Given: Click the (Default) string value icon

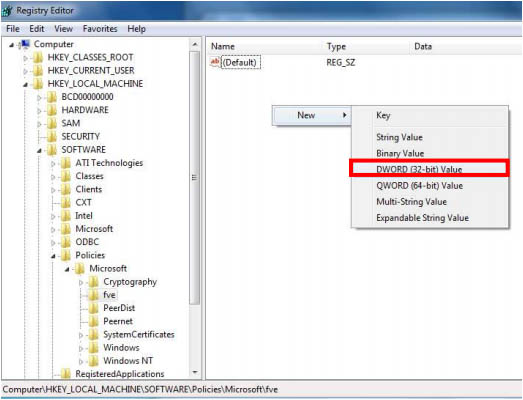Looking at the screenshot, I should click(x=215, y=62).
